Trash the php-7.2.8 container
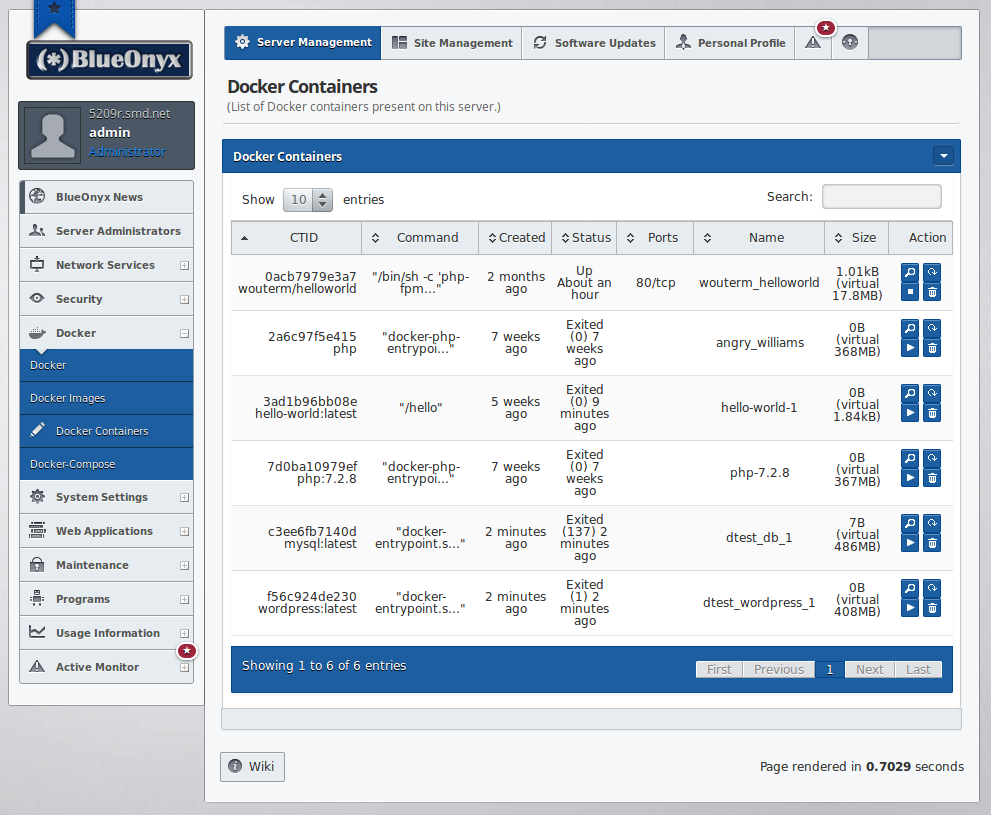The image size is (991, 815). pyautogui.click(x=932, y=478)
